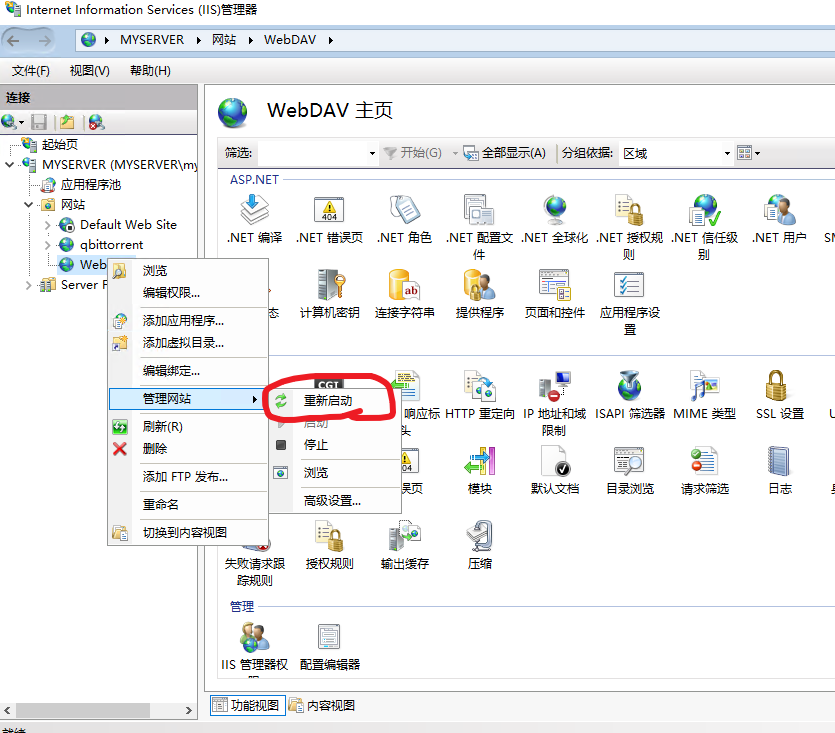Click the connections pane horizontal scrollbar thumb
The width and height of the screenshot is (835, 733).
click(83, 710)
